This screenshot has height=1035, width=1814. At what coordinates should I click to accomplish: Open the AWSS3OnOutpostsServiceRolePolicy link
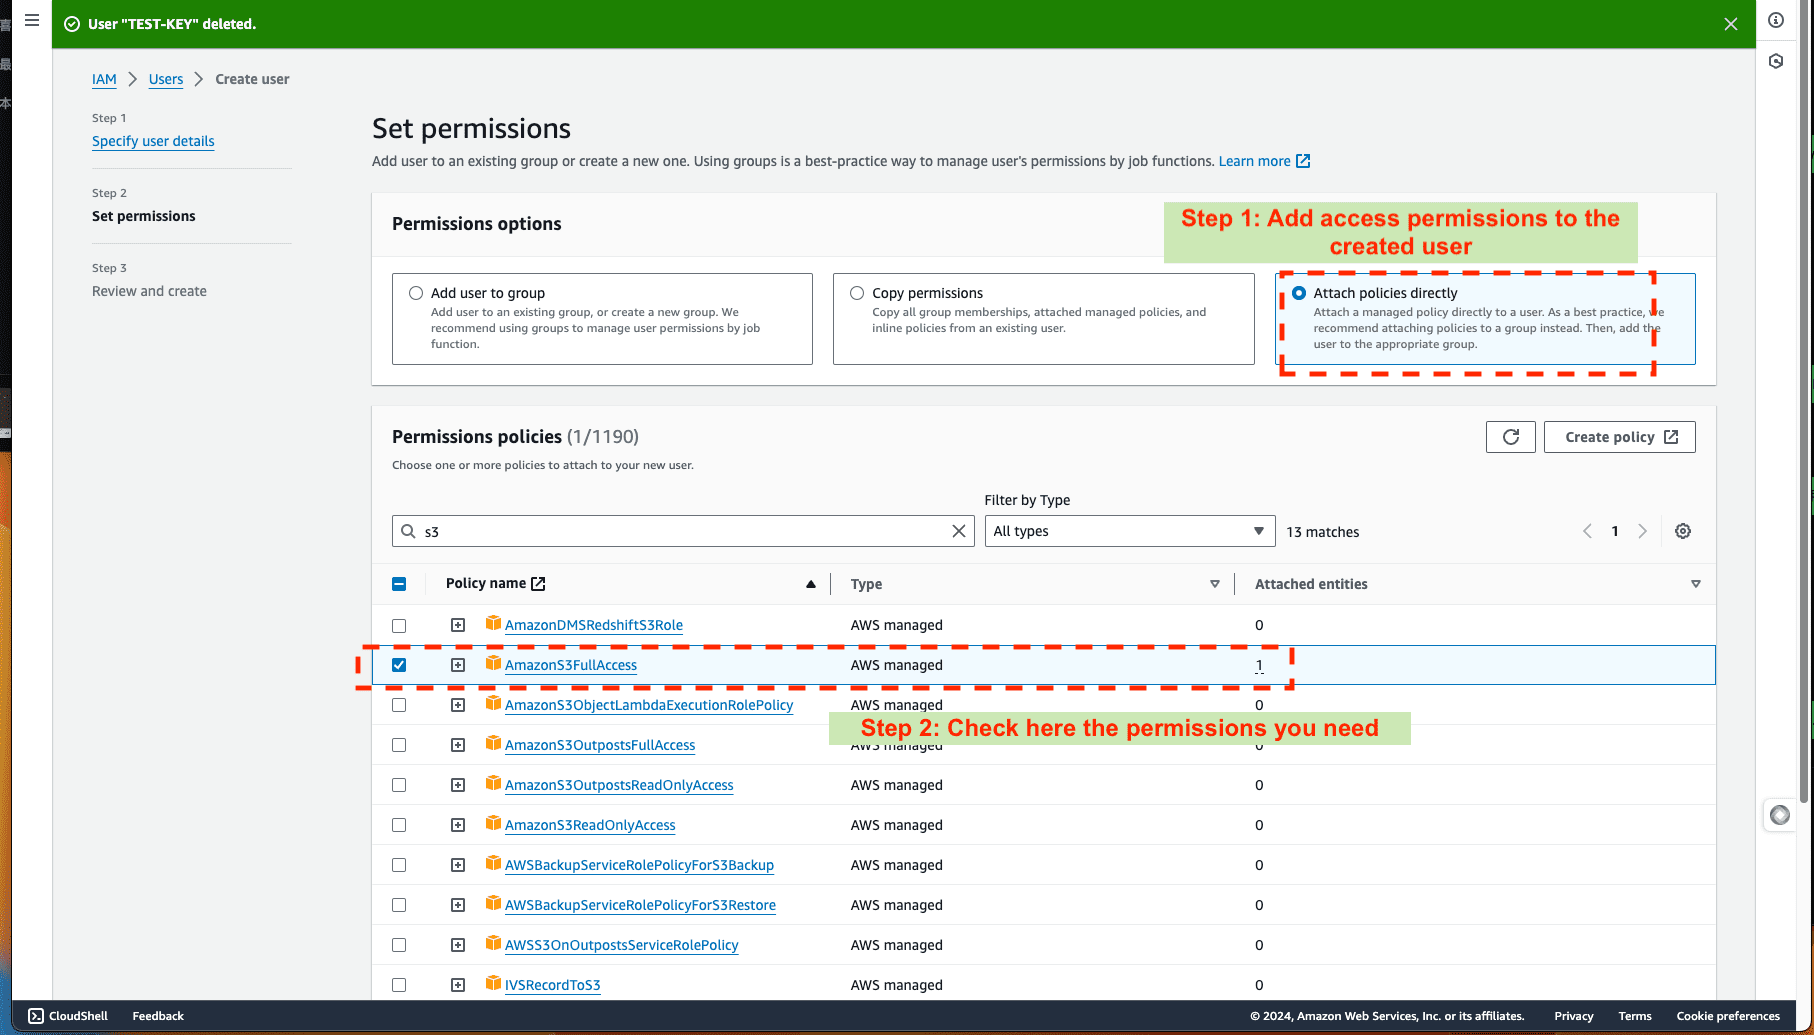pyautogui.click(x=621, y=945)
